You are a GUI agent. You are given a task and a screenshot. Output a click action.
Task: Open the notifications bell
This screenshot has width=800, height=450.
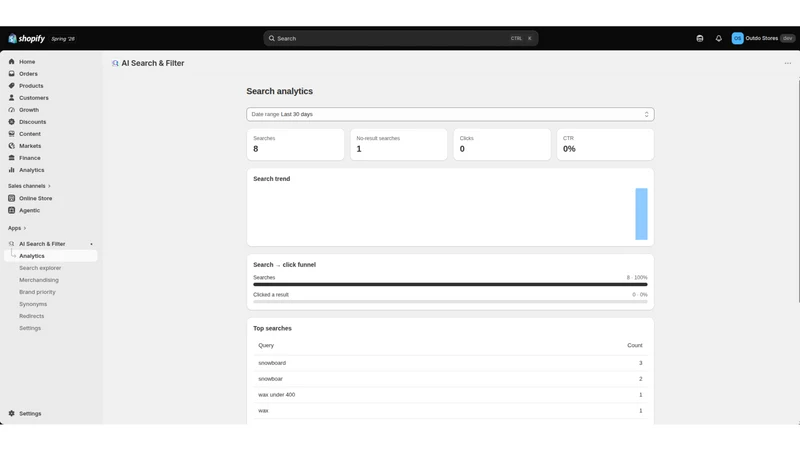(718, 38)
